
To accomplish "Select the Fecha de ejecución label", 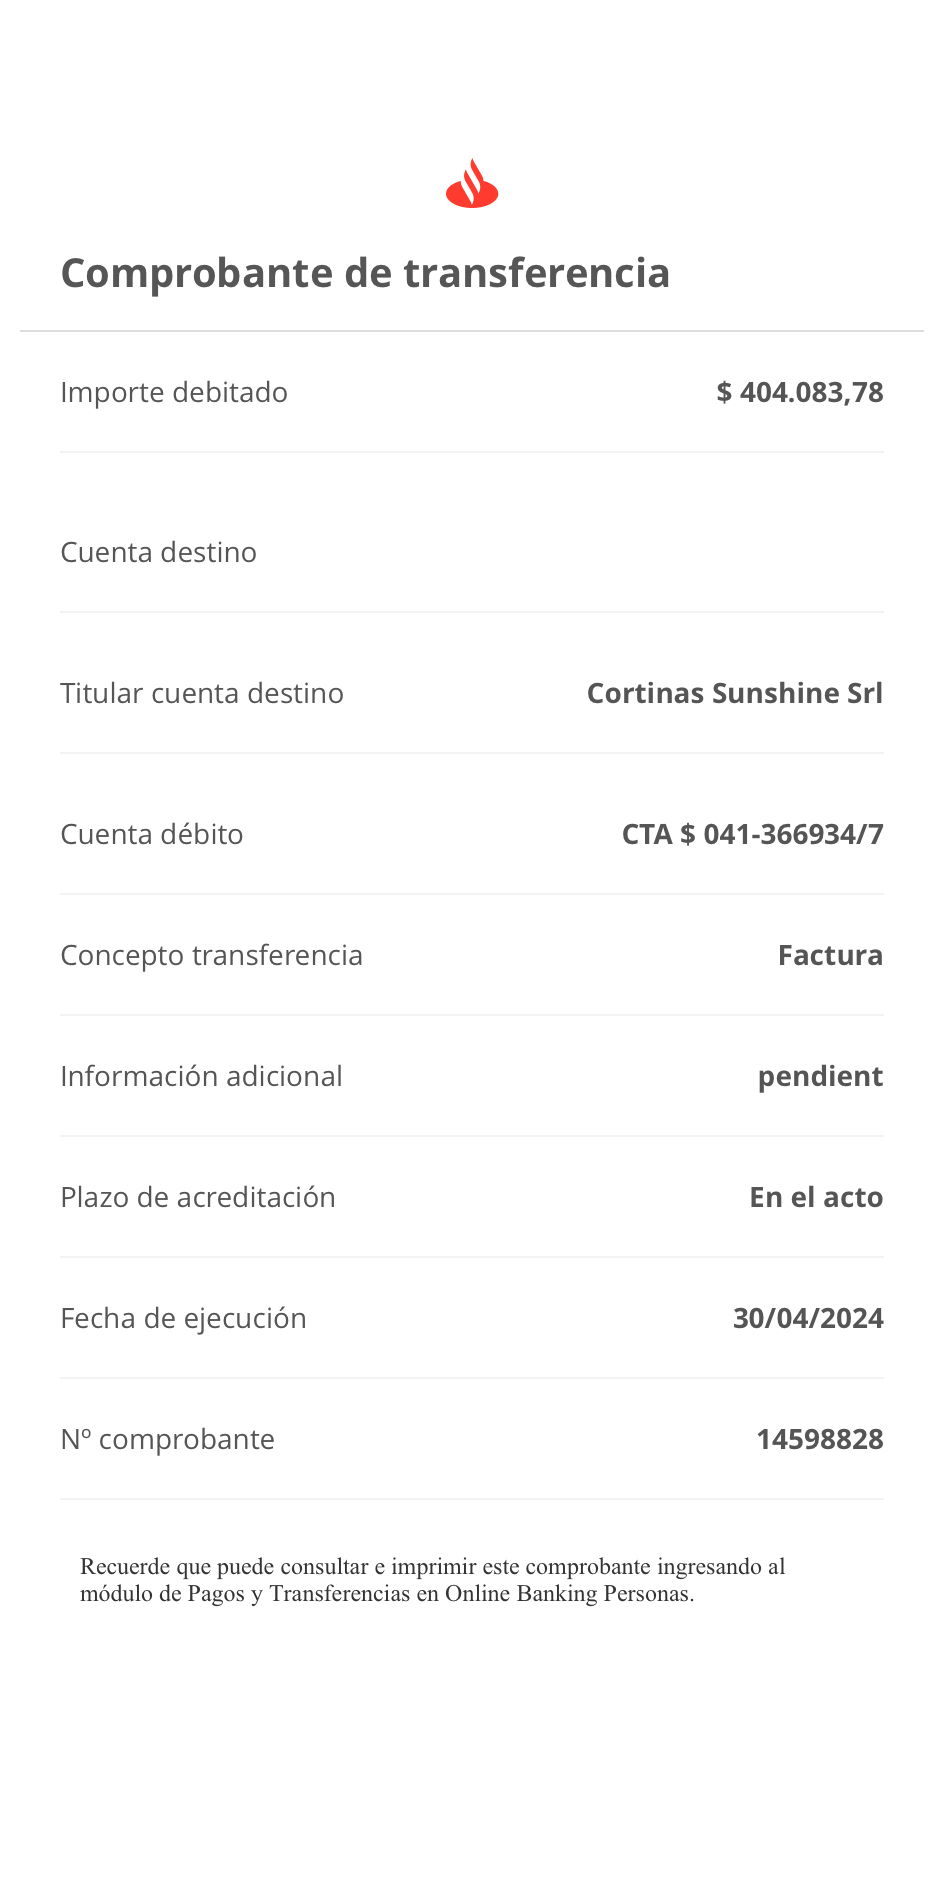I will click(x=183, y=1318).
